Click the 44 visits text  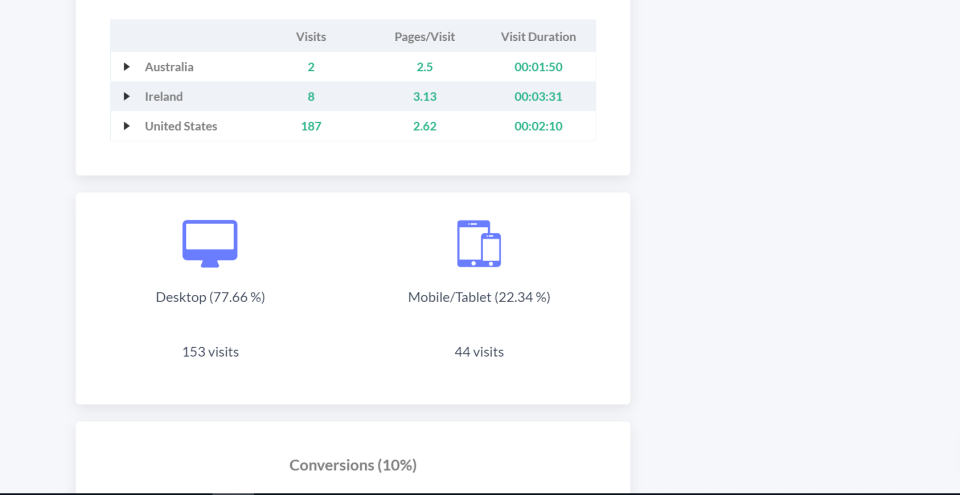[x=479, y=352]
